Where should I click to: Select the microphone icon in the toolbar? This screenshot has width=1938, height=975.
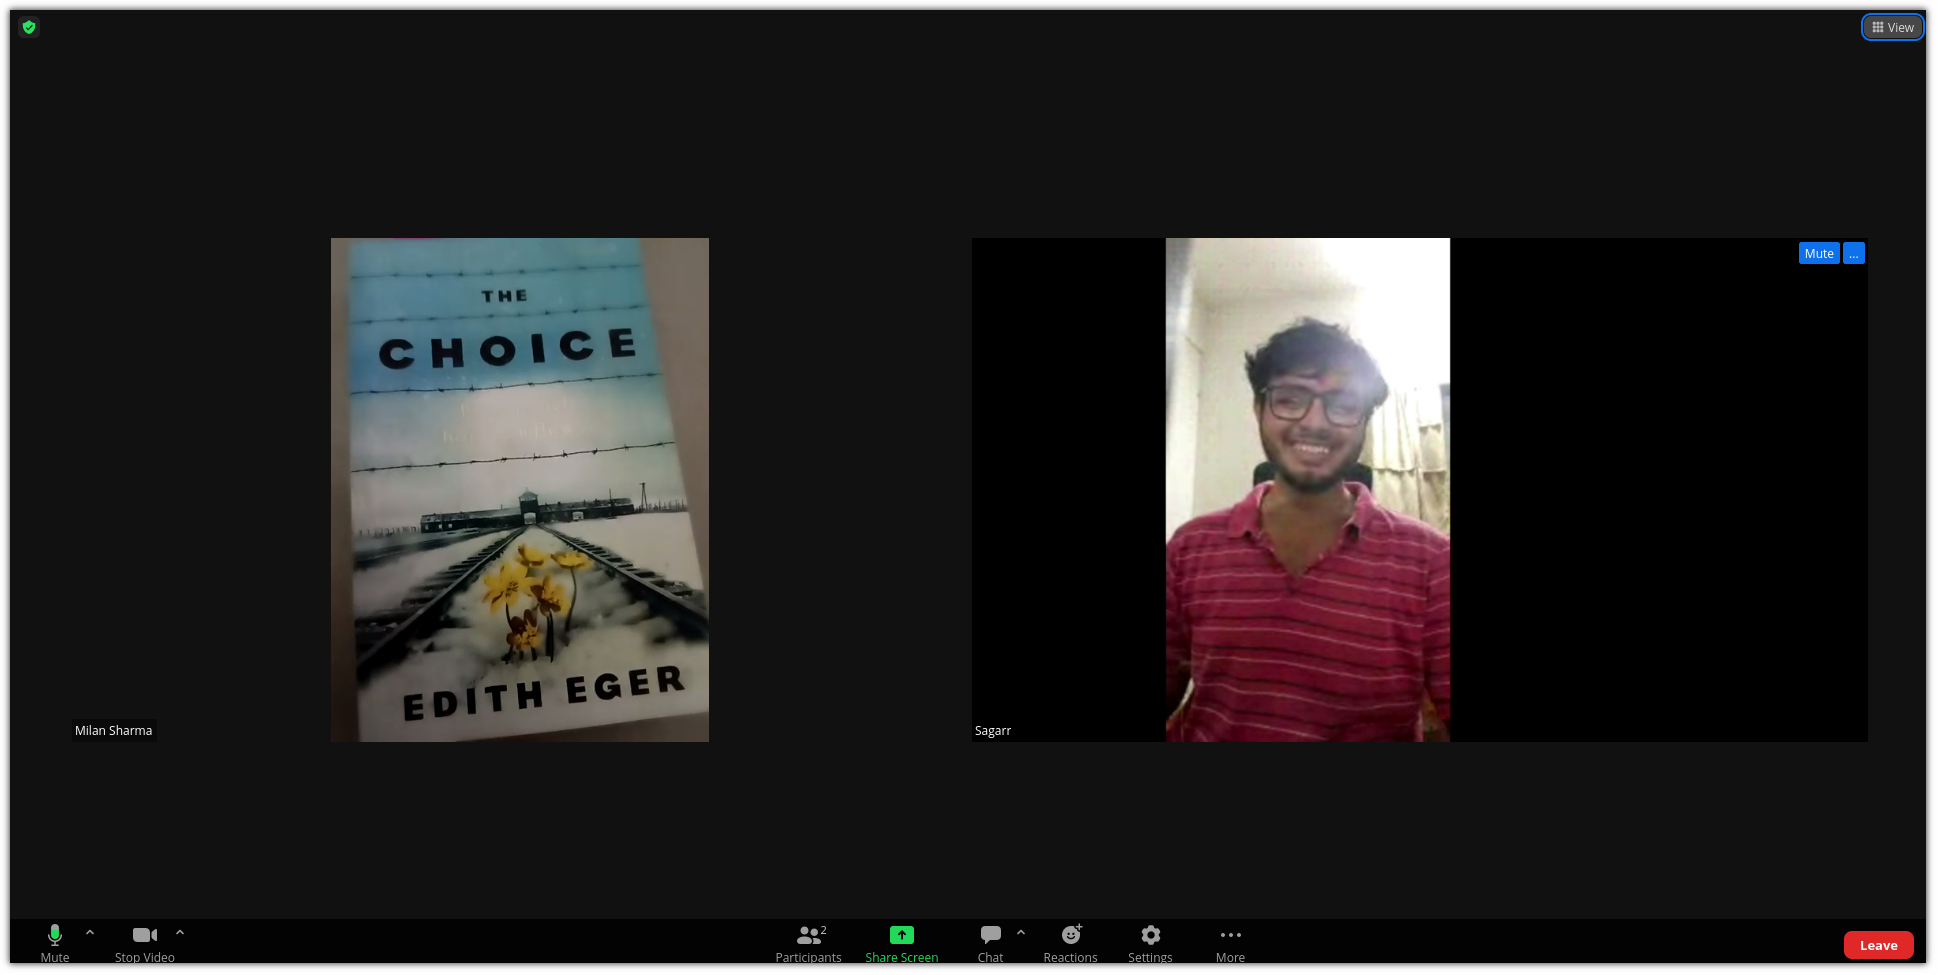coord(54,934)
